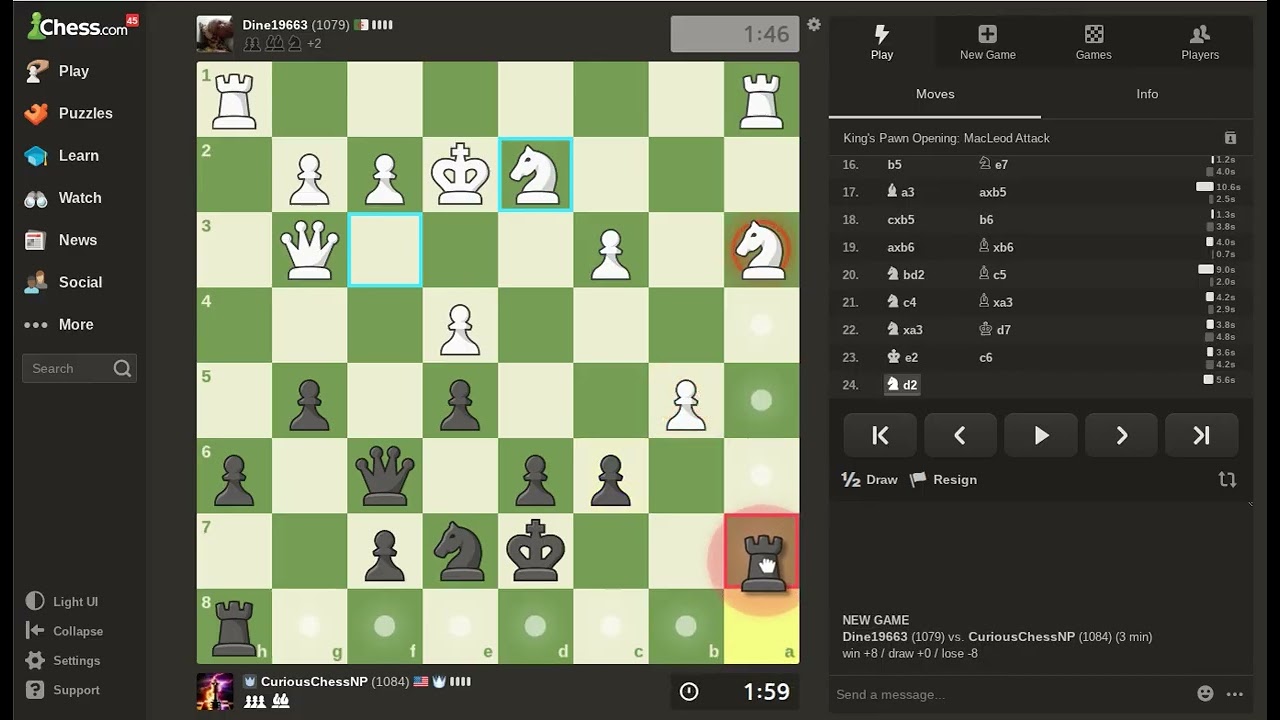1280x720 pixels.
Task: Open the Chess.com home logo
Action: [82, 26]
